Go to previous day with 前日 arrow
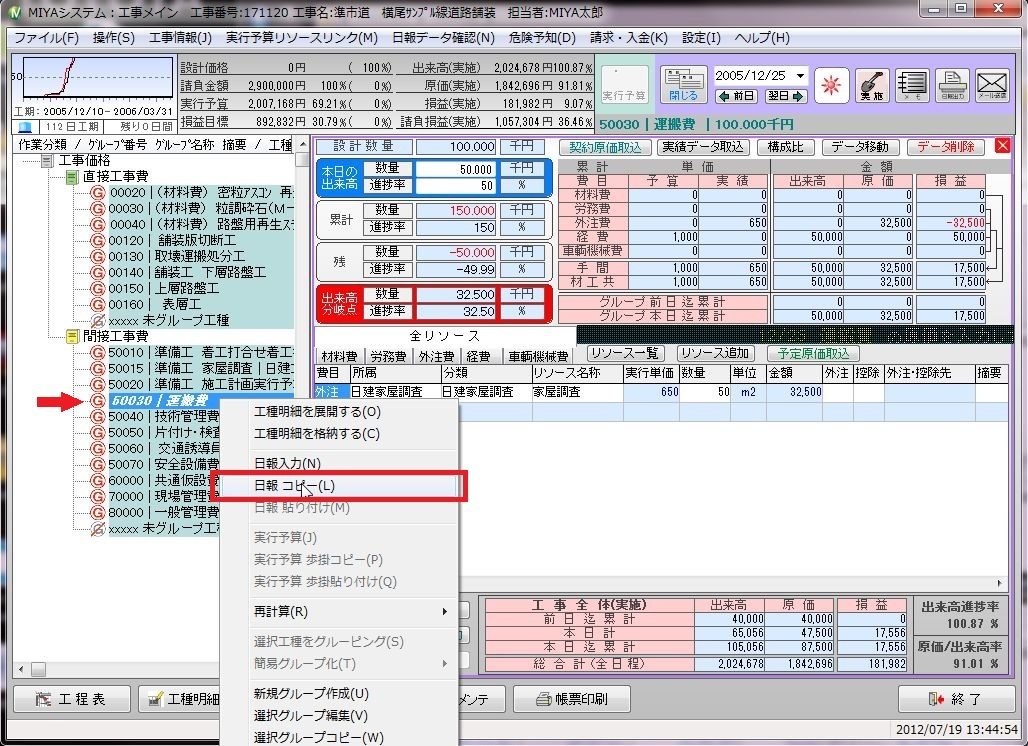Image resolution: width=1028 pixels, height=746 pixels. pos(736,96)
